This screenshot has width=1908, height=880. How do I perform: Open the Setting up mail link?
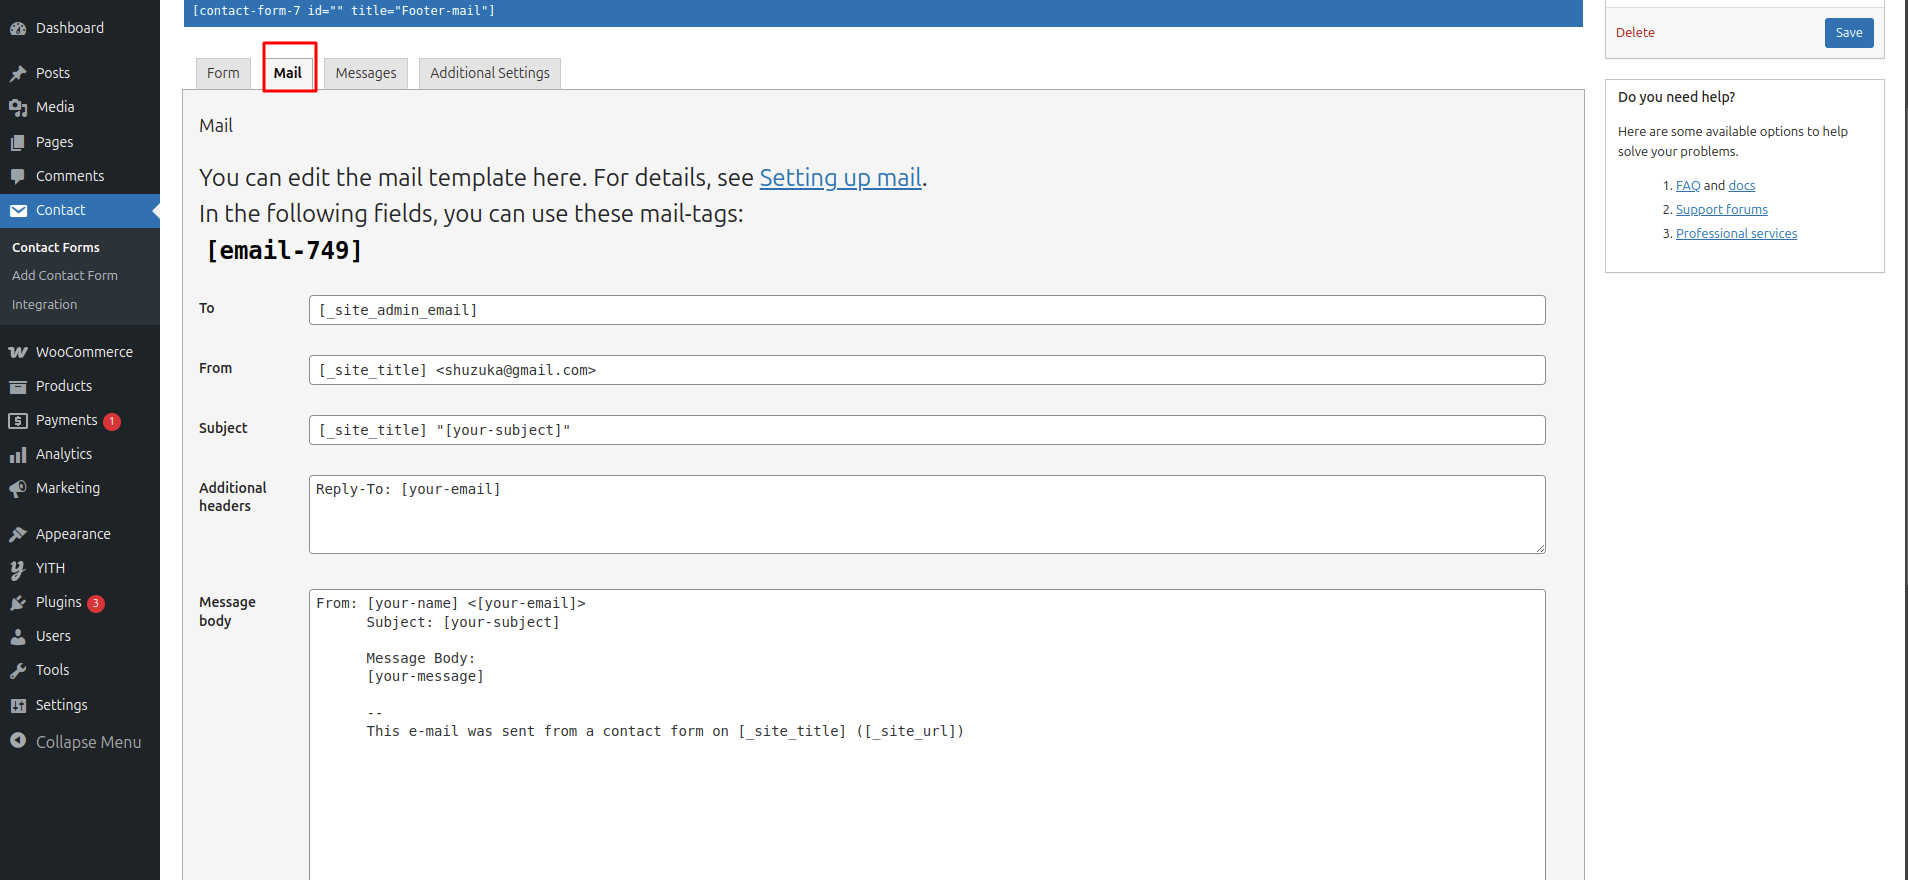point(841,178)
